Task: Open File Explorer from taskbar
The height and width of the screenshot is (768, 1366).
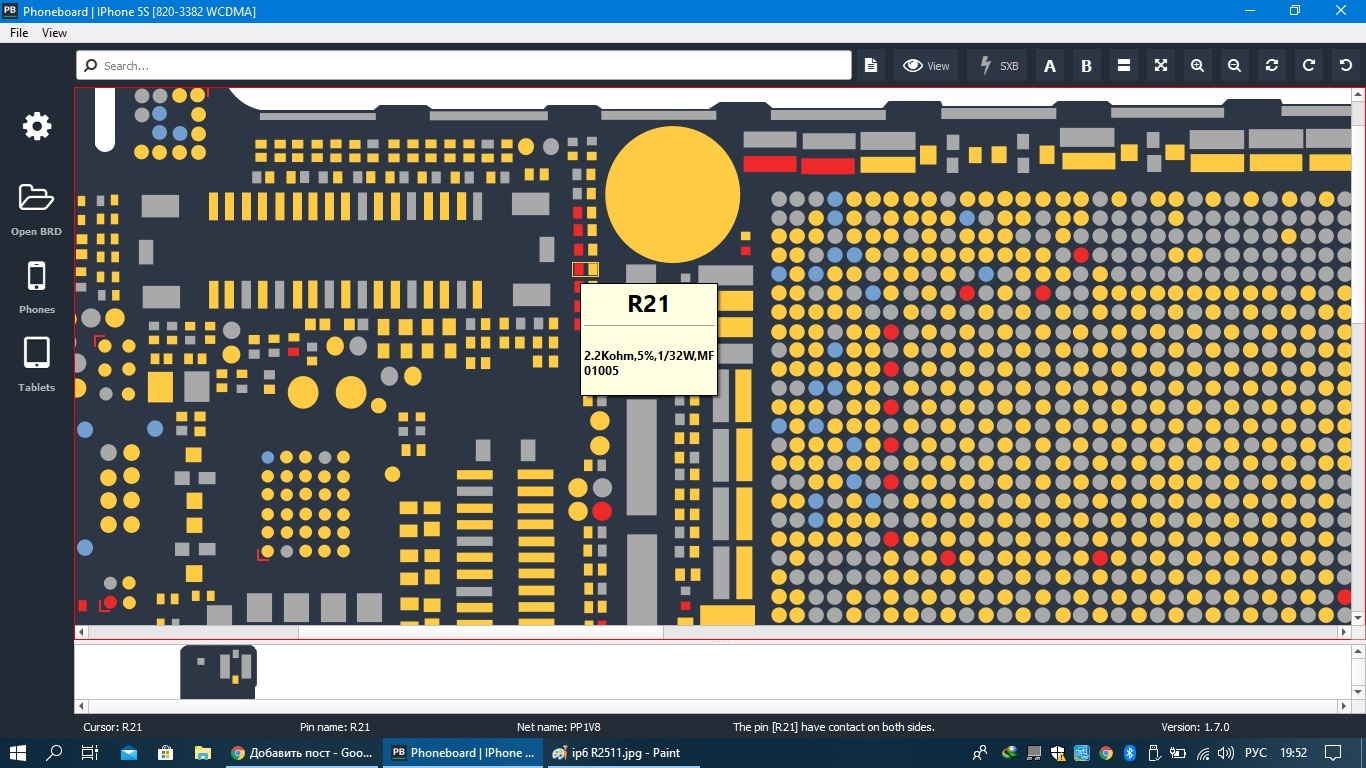Action: 203,753
